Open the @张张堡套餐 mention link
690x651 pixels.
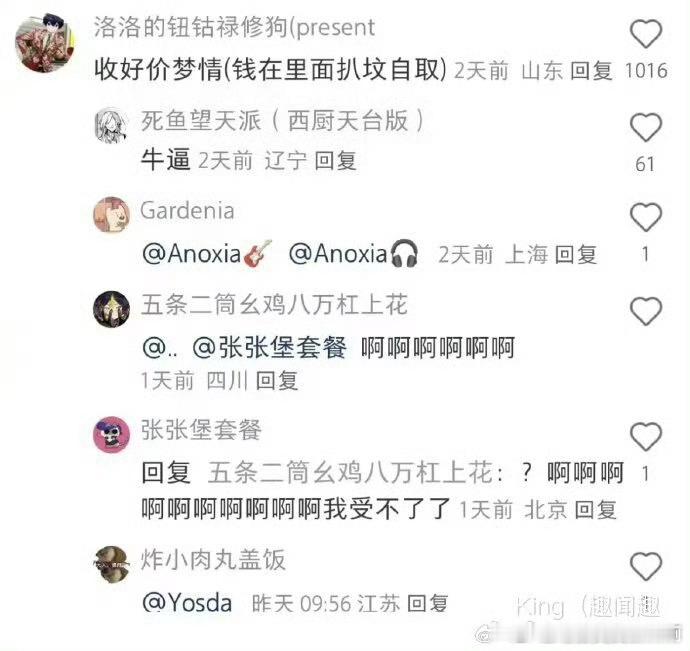269,348
